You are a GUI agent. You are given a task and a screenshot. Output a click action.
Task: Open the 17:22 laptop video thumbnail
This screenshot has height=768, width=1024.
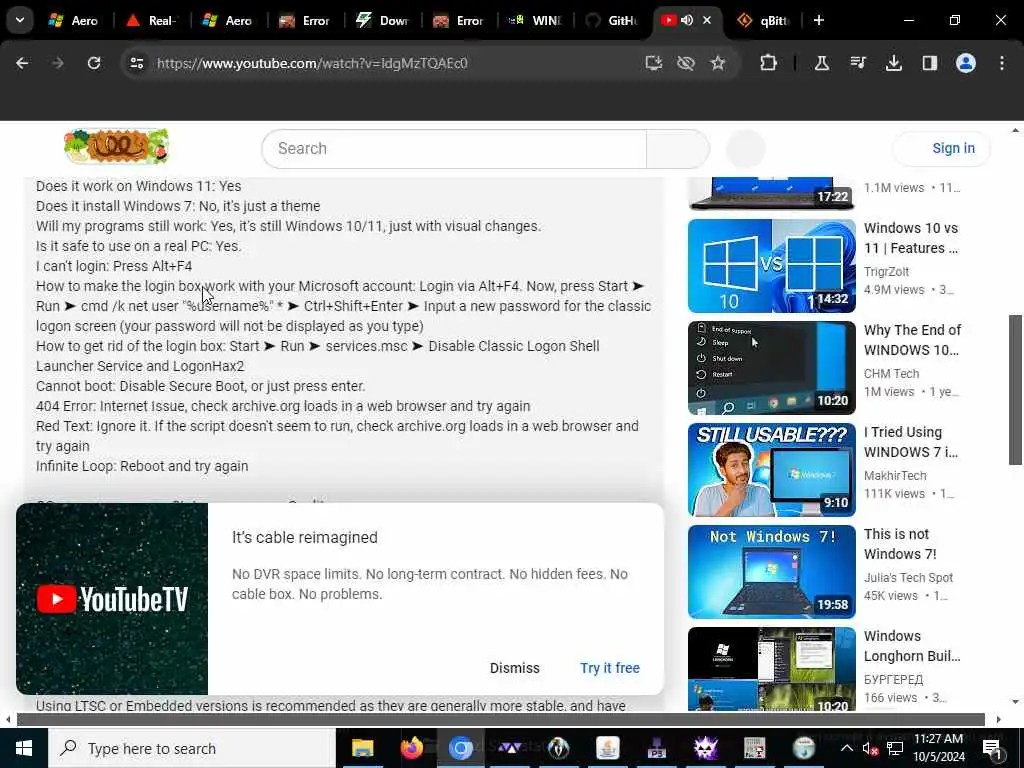click(771, 193)
